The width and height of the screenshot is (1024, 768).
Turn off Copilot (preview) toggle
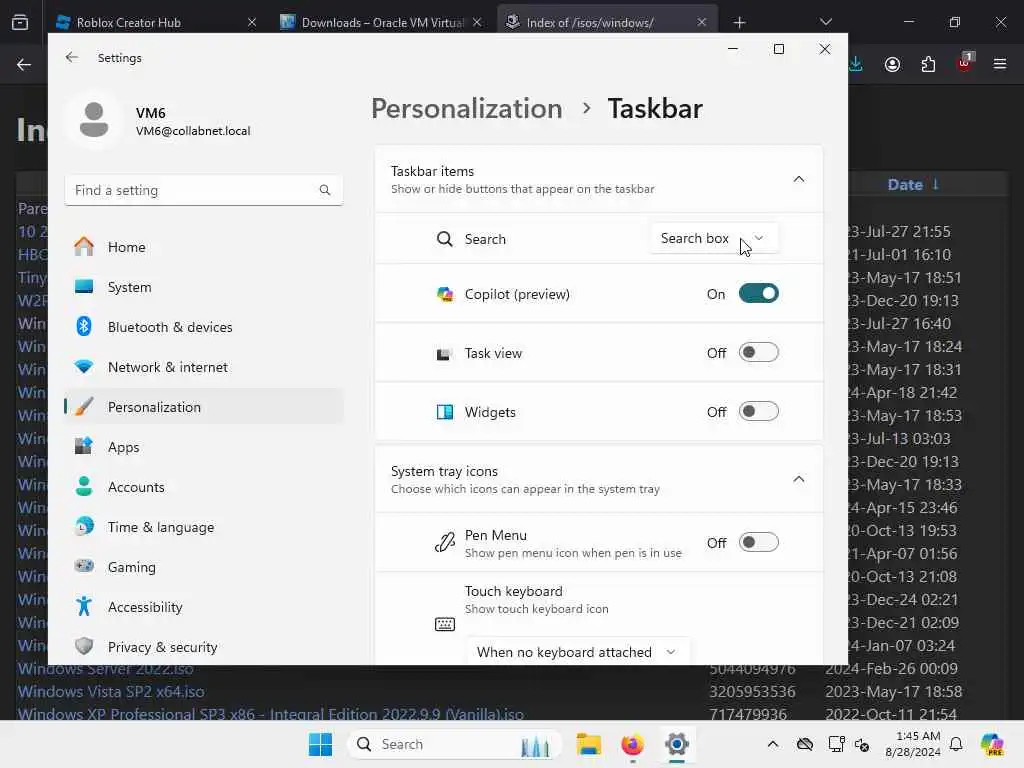pos(758,294)
